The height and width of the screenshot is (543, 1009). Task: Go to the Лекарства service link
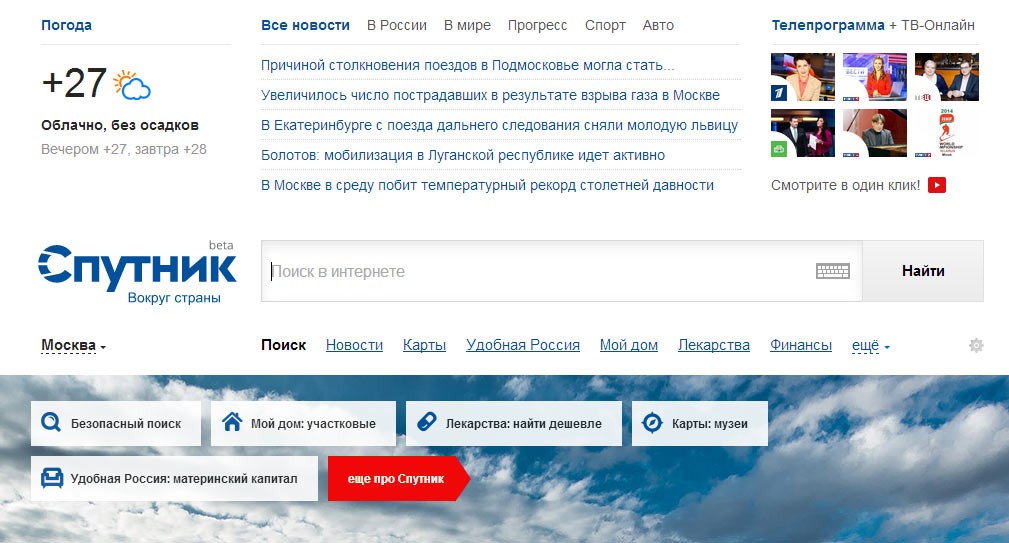coord(714,345)
